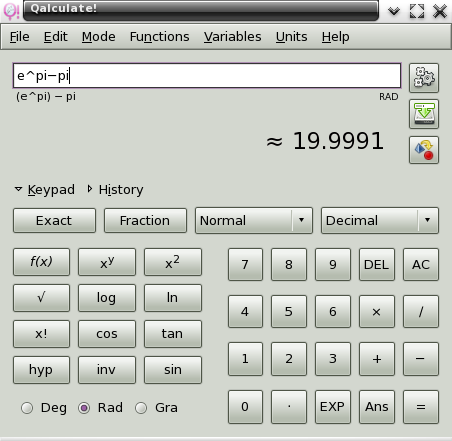Click the AC clear button
The height and width of the screenshot is (441, 452).
tap(421, 264)
